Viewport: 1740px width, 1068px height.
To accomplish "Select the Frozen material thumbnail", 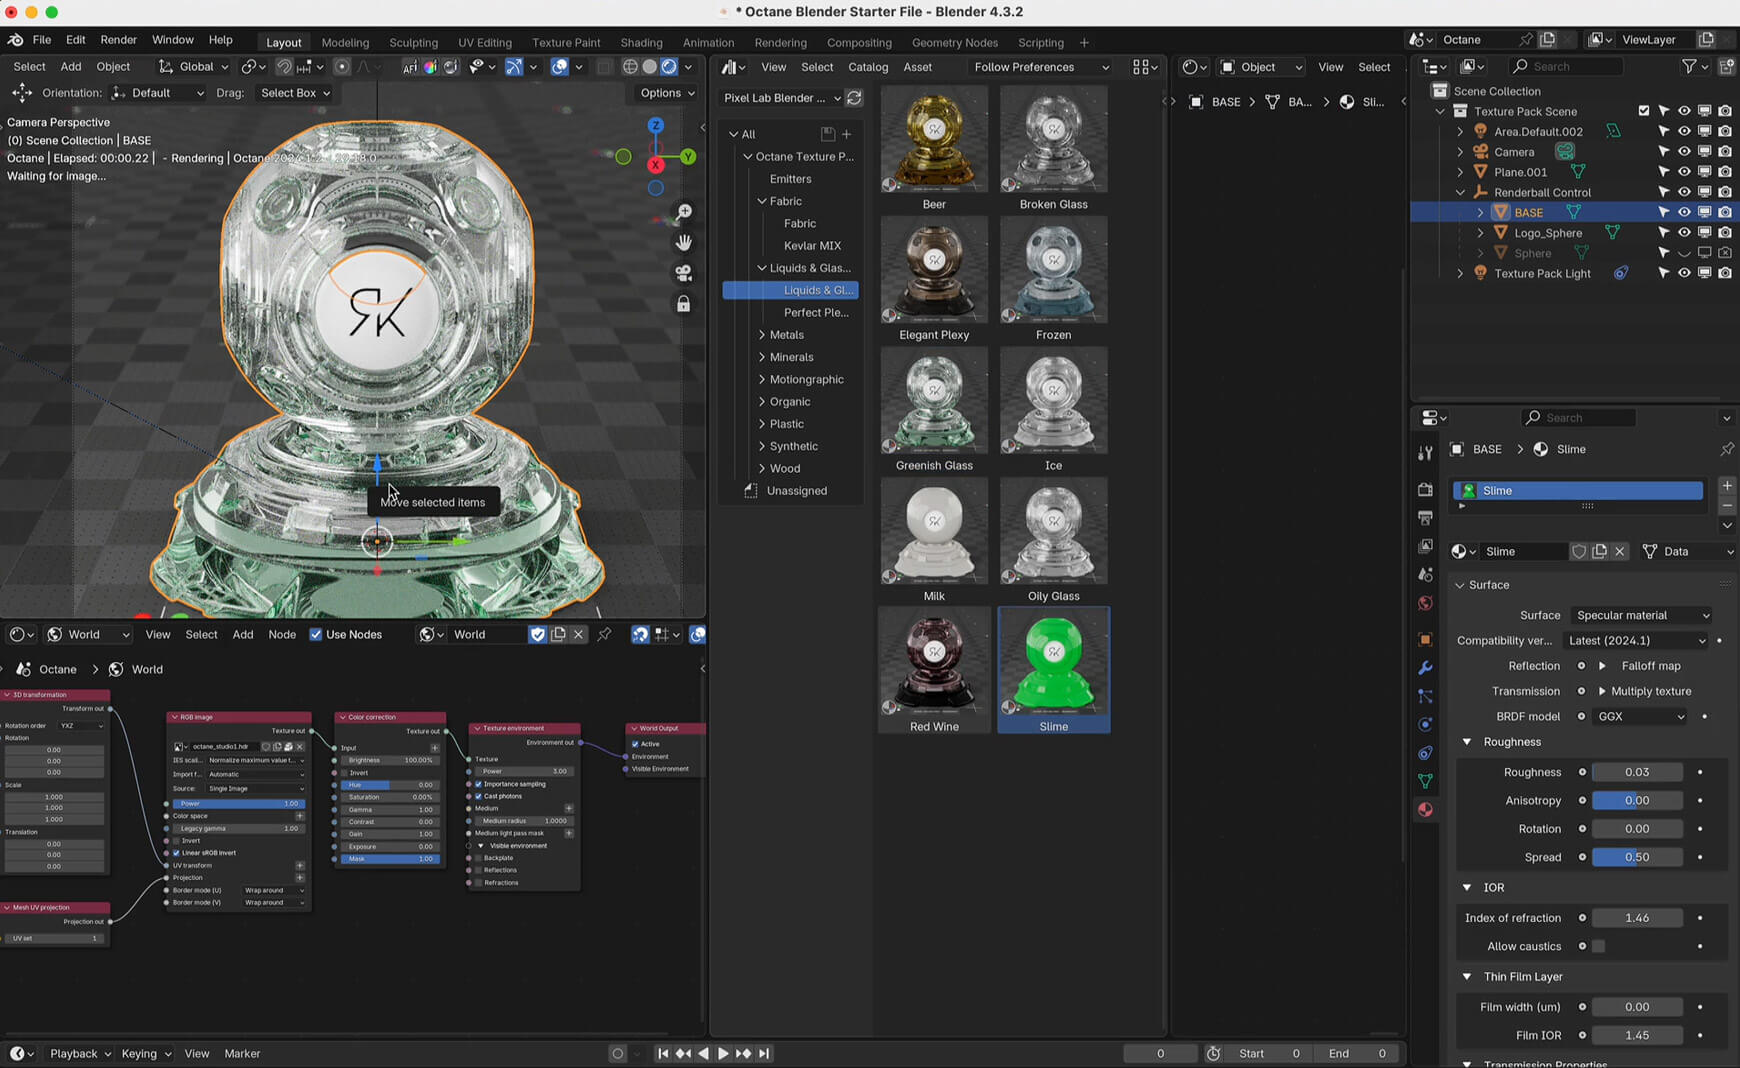I will (1053, 269).
